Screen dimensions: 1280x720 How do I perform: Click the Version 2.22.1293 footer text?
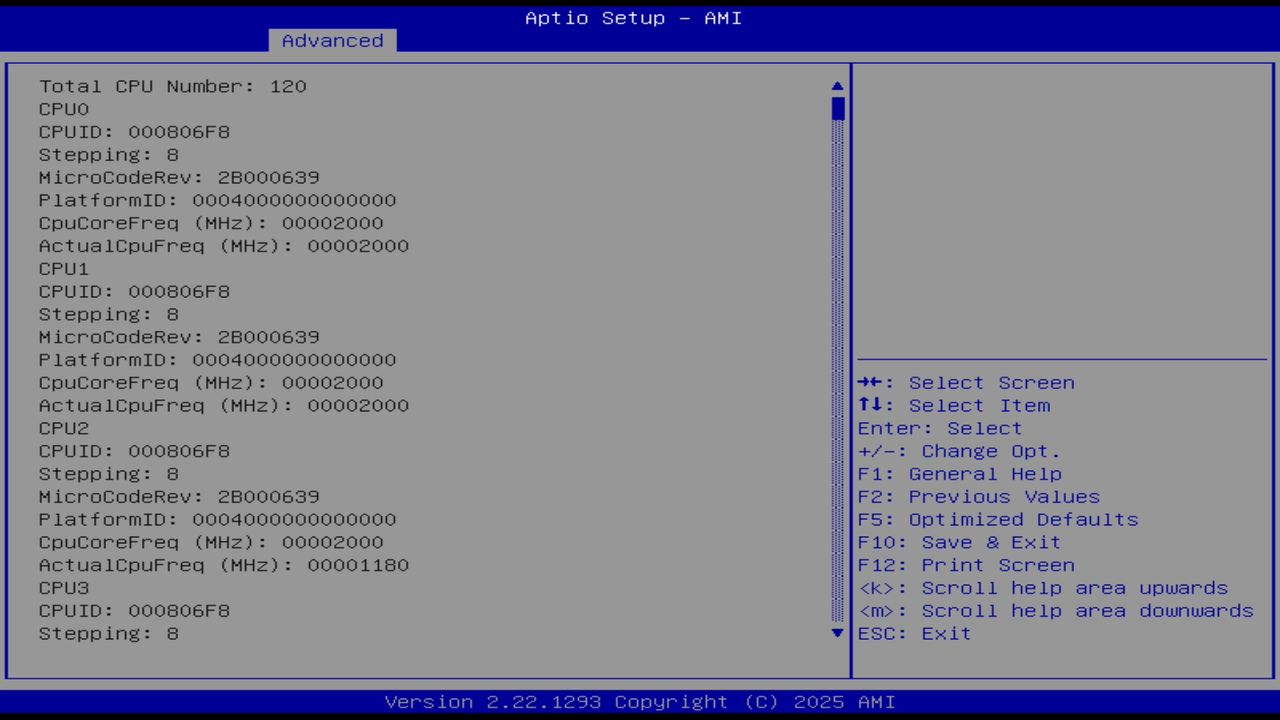point(639,701)
